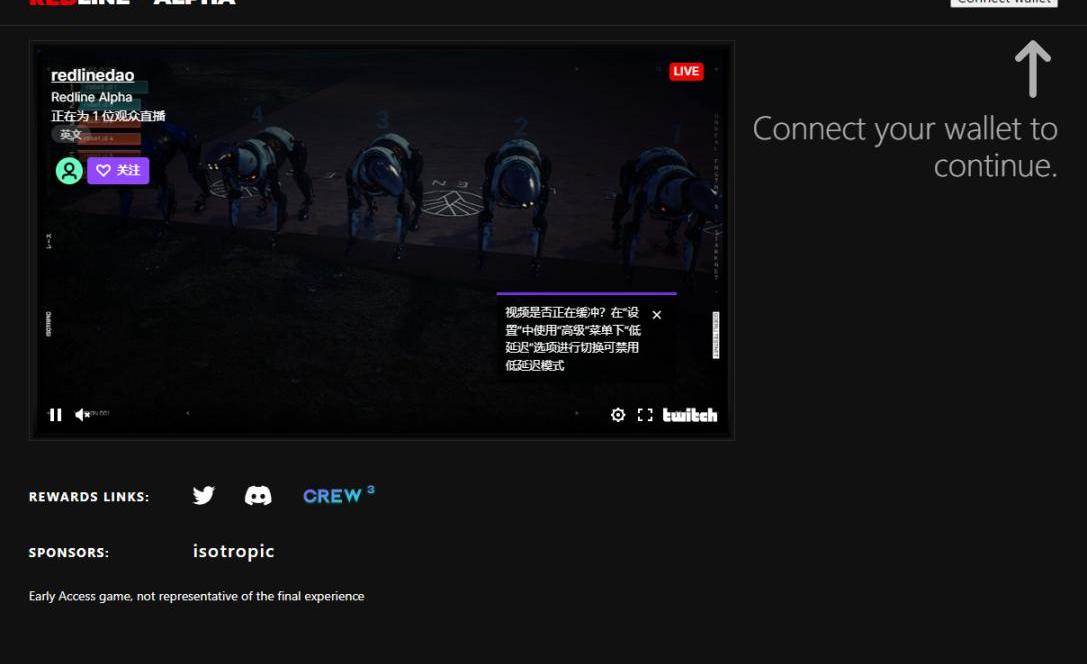The width and height of the screenshot is (1087, 664).
Task: Open the redlinedao channel avatar
Action: 69,171
